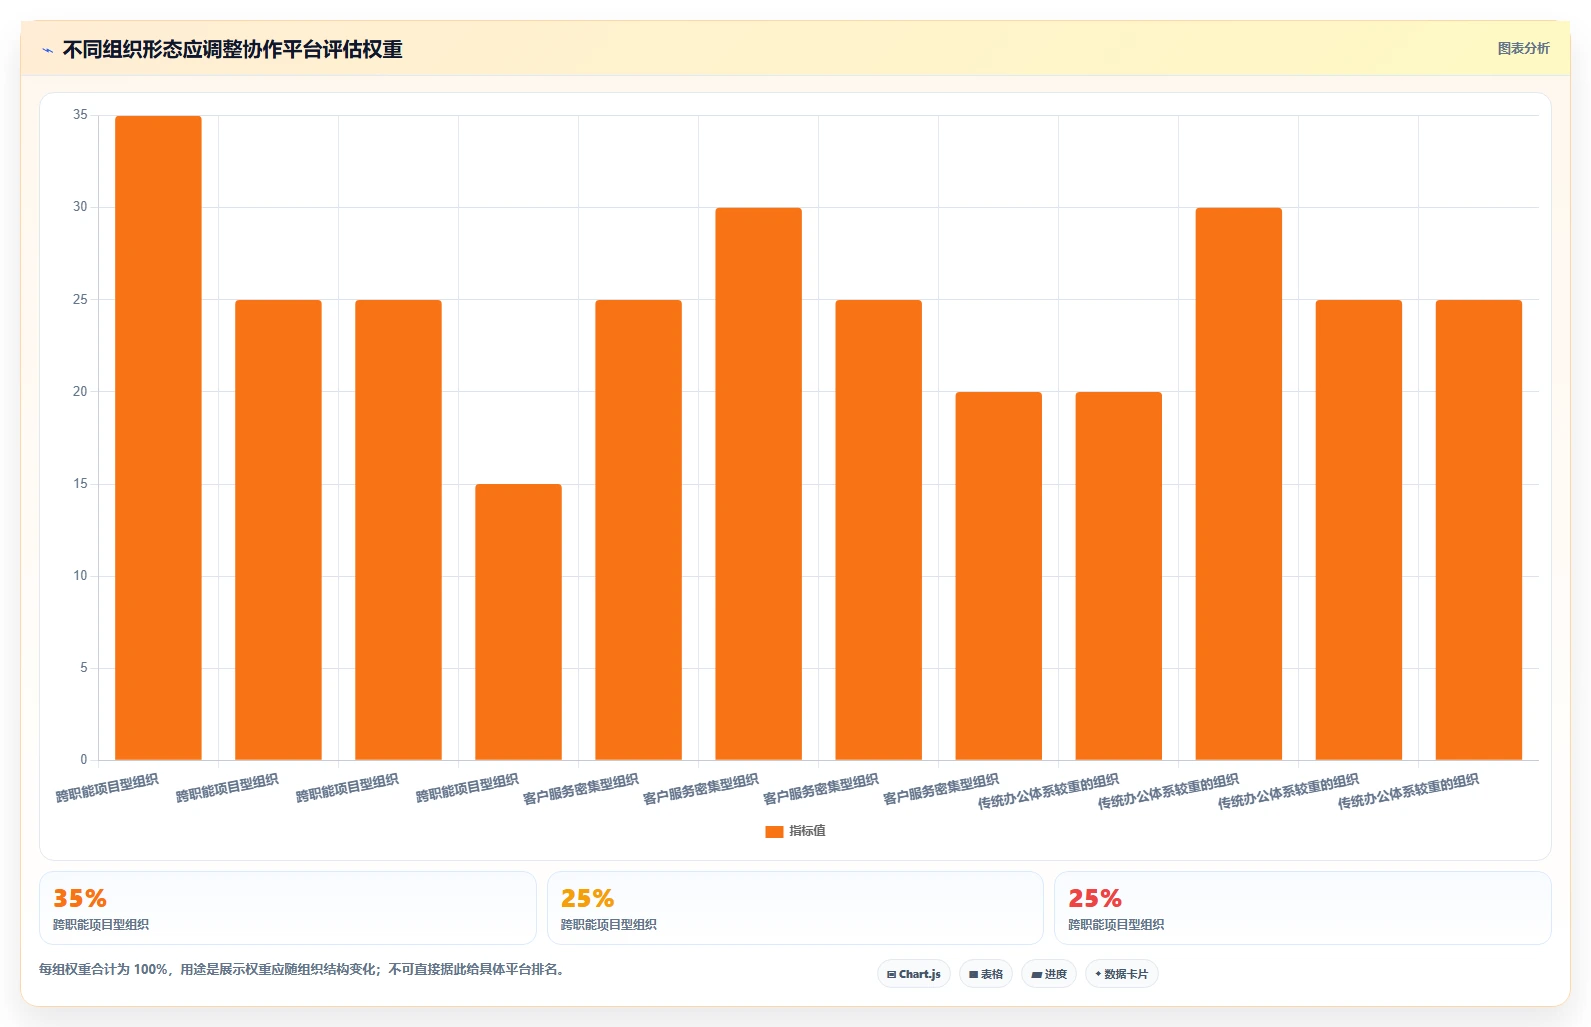
Task: Click the y-axis tick label 0
Action: (x=84, y=760)
